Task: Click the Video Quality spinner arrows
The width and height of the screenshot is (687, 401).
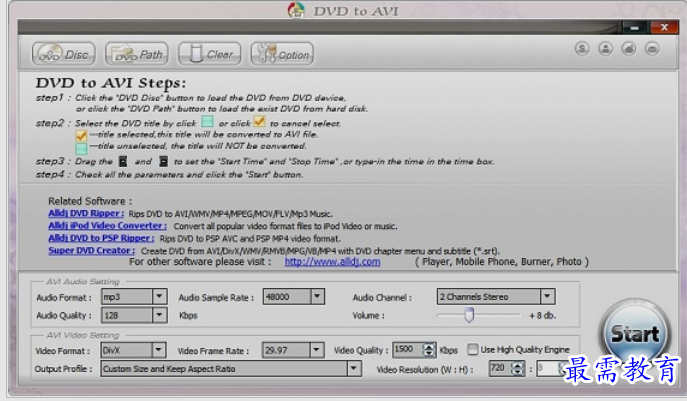Action: [429, 350]
